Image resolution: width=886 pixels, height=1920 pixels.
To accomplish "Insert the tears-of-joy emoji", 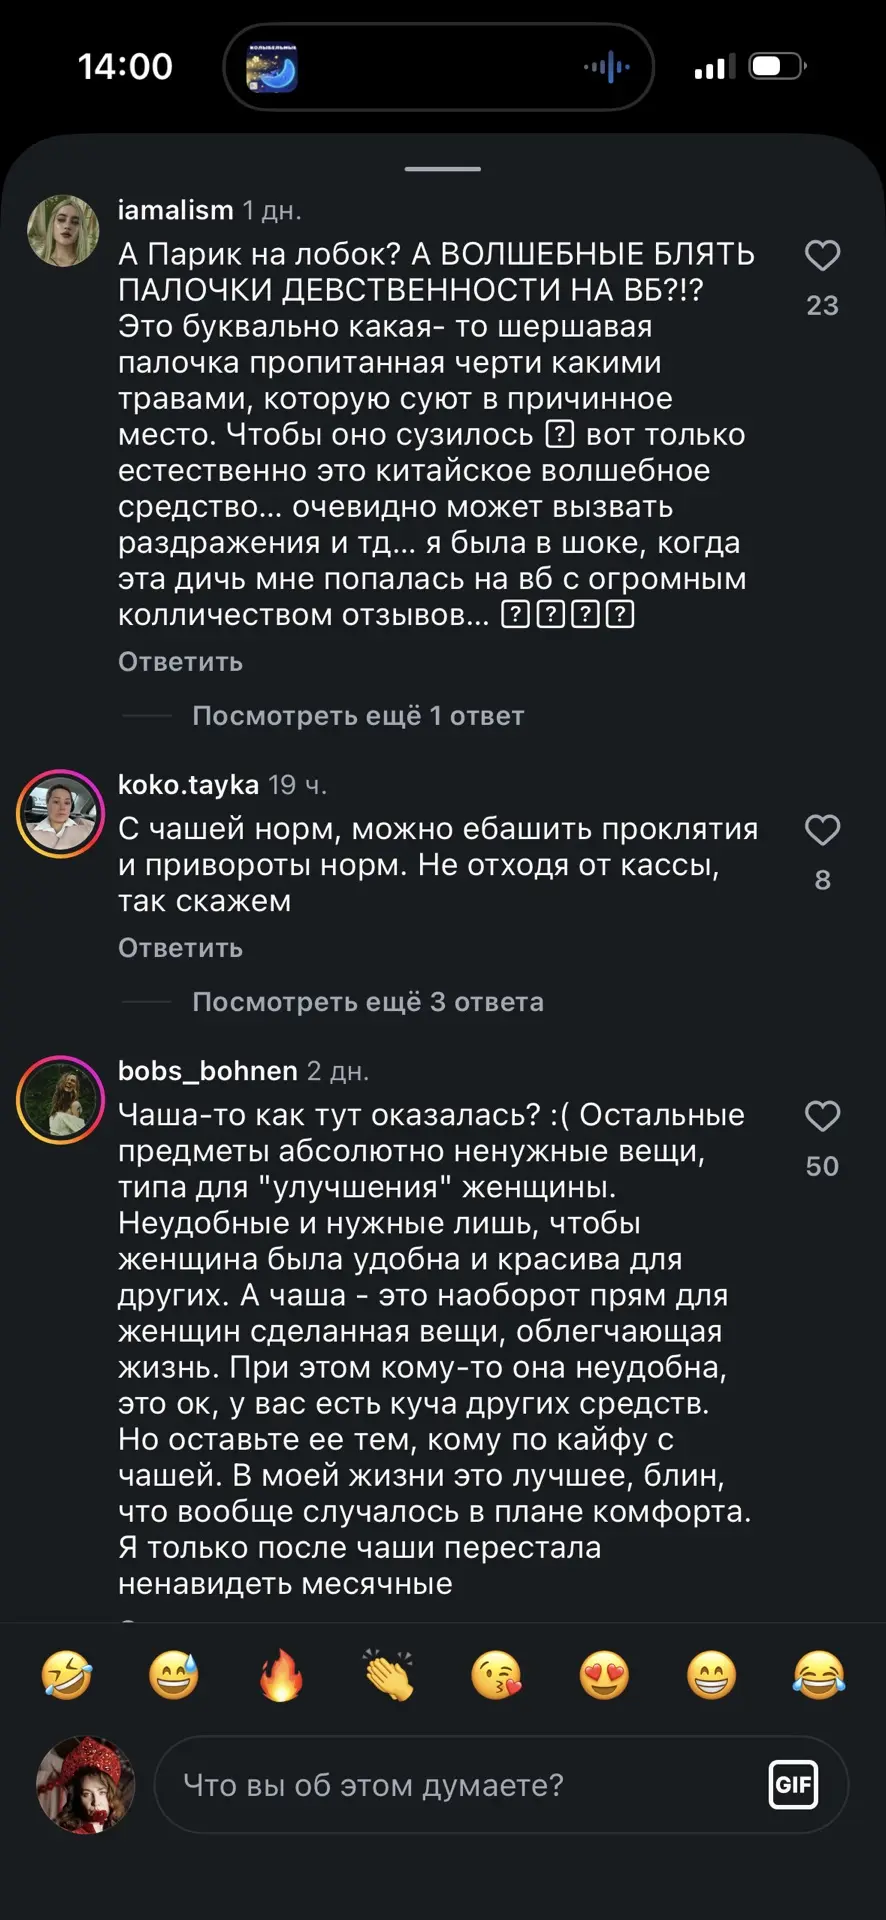I will point(819,1675).
